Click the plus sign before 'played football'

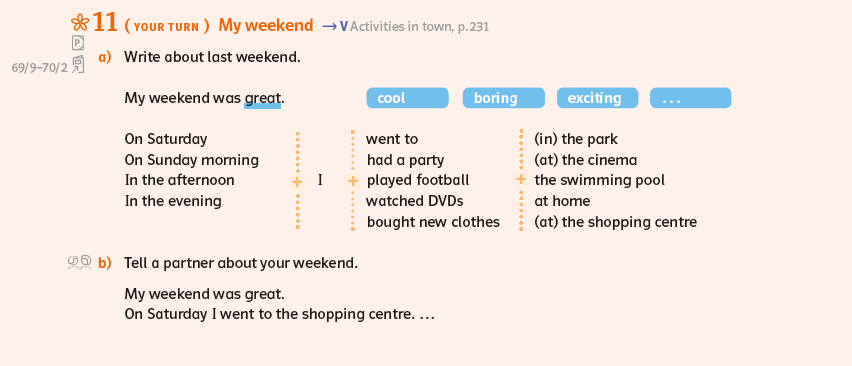353,181
